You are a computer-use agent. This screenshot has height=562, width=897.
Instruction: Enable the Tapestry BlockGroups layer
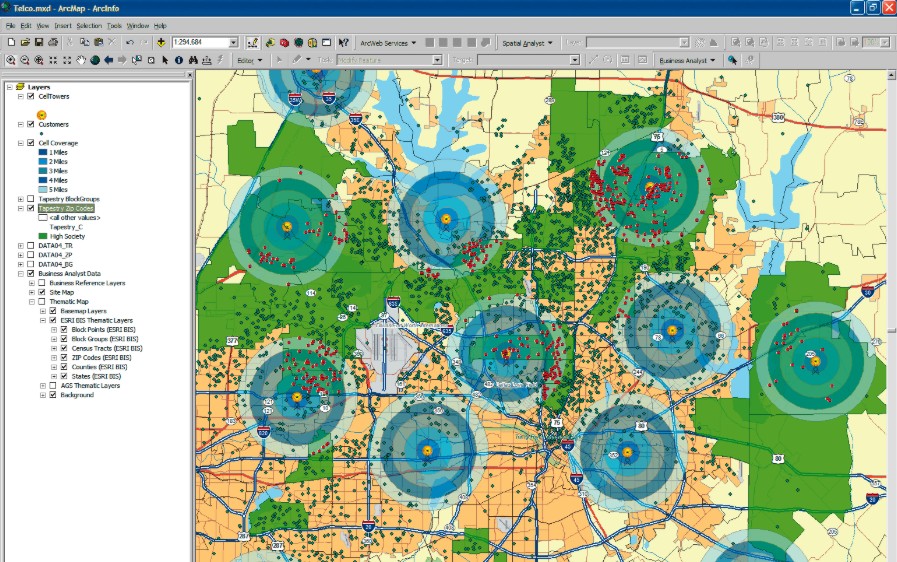31,199
